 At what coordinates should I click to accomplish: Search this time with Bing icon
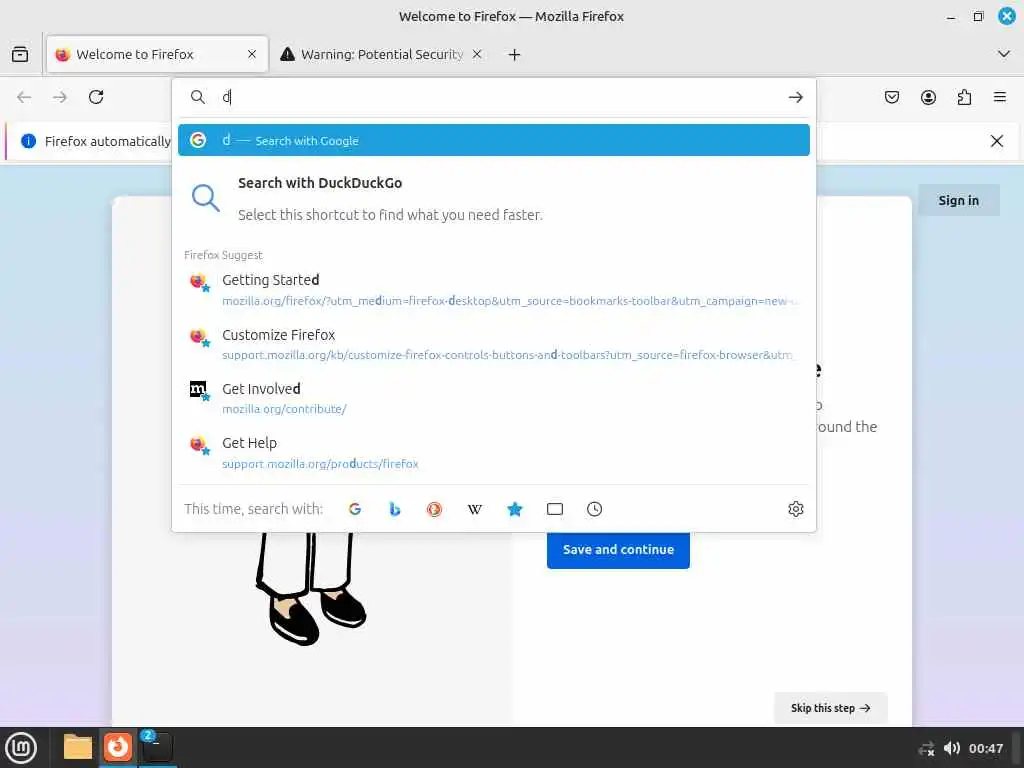point(394,509)
